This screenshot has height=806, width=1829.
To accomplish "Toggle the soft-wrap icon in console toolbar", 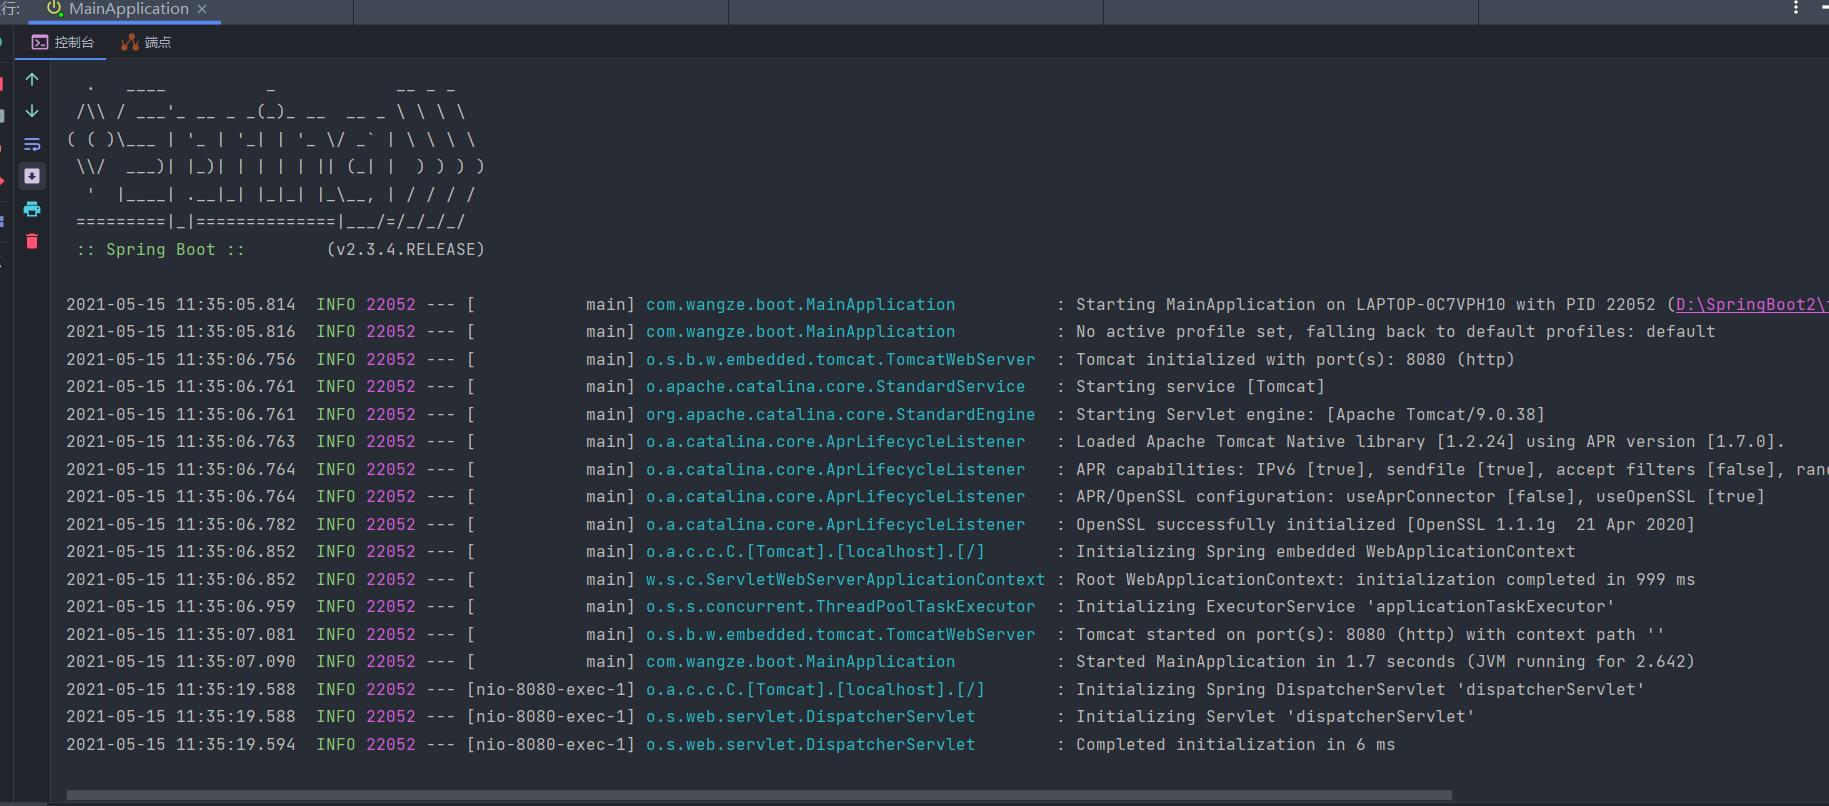I will pos(32,144).
